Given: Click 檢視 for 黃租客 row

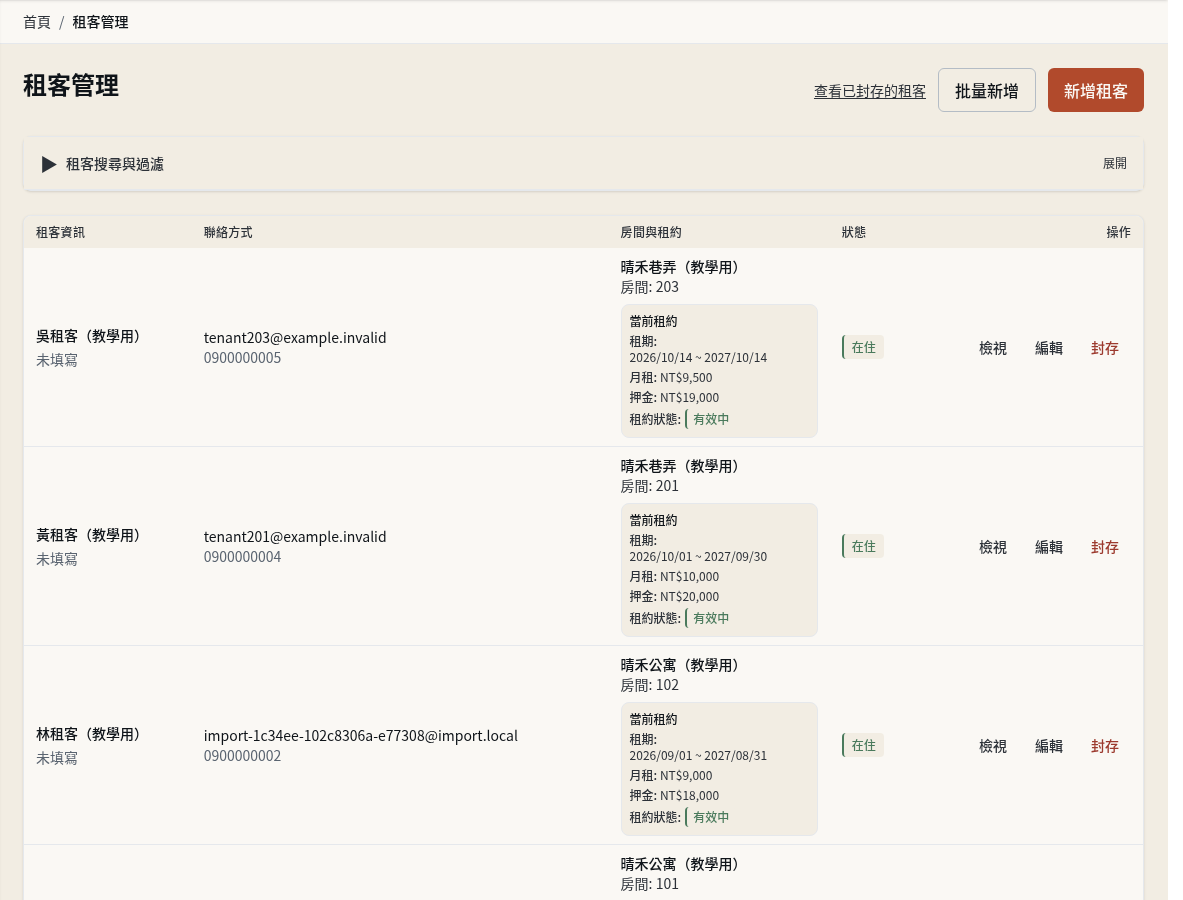Looking at the screenshot, I should 992,548.
